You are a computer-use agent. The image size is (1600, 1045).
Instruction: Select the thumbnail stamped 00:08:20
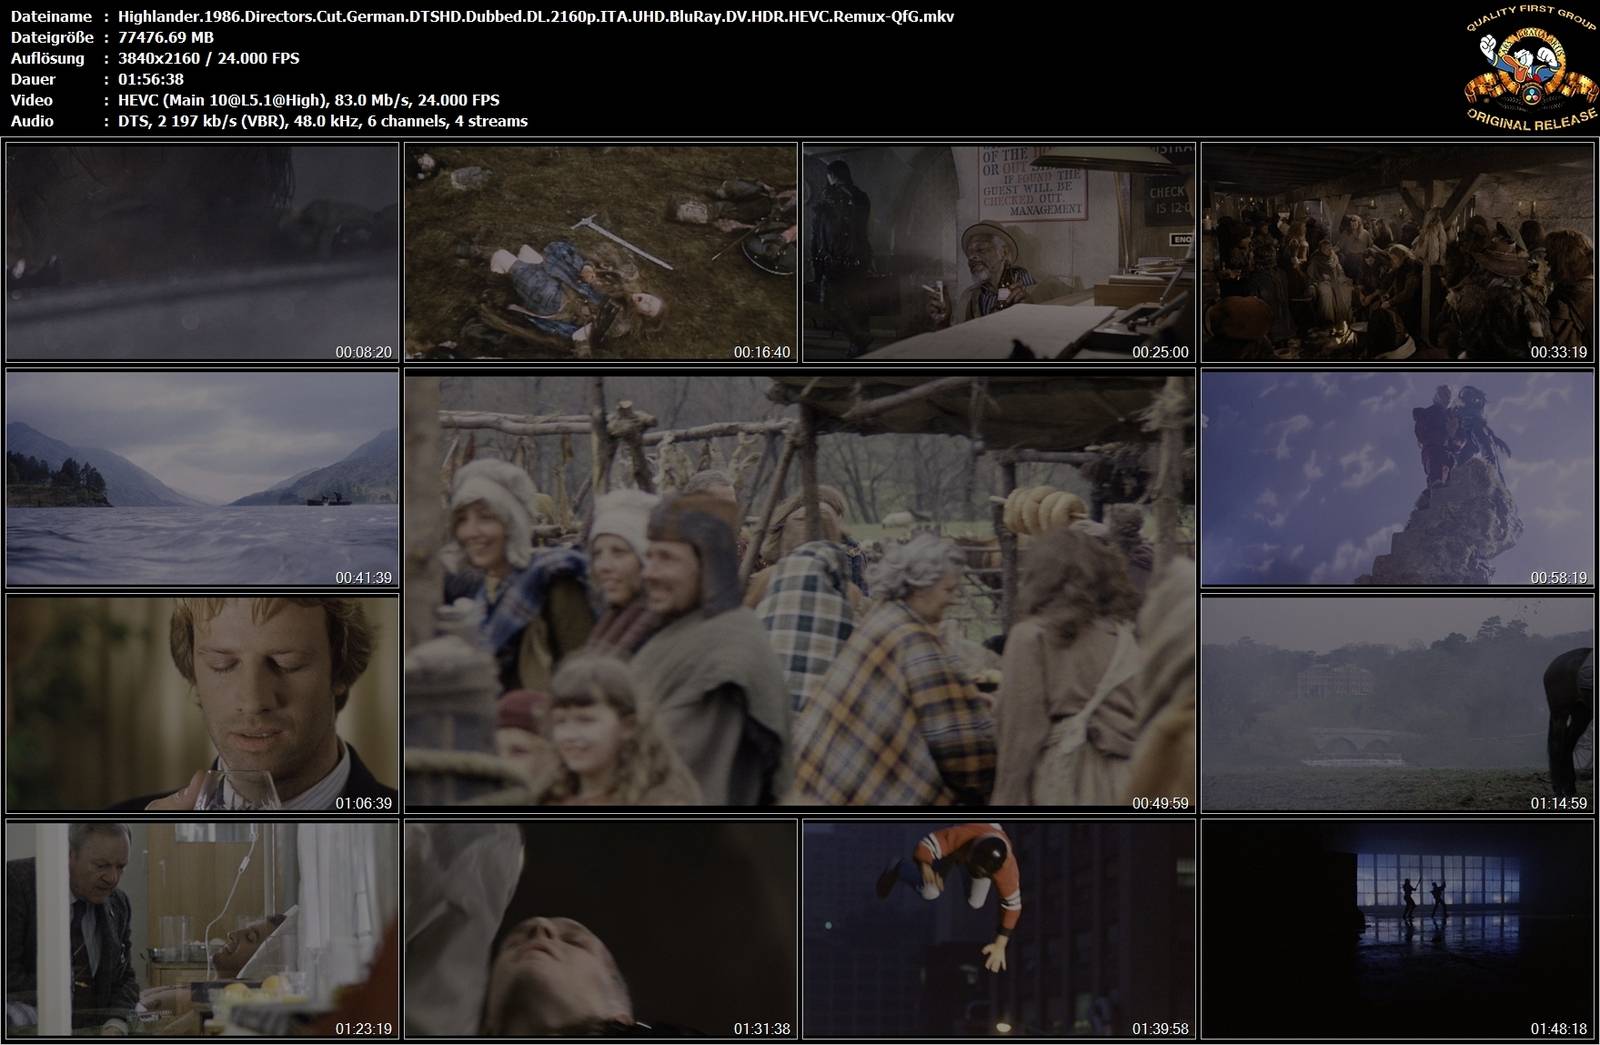tap(202, 252)
